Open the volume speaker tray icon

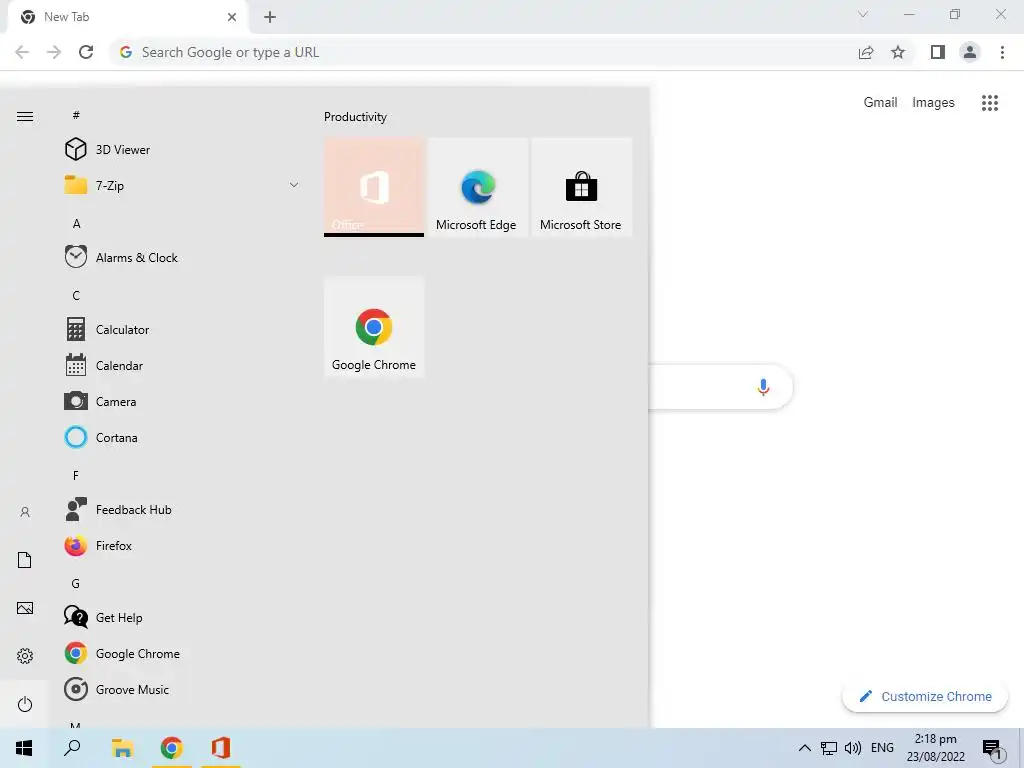tap(852, 748)
